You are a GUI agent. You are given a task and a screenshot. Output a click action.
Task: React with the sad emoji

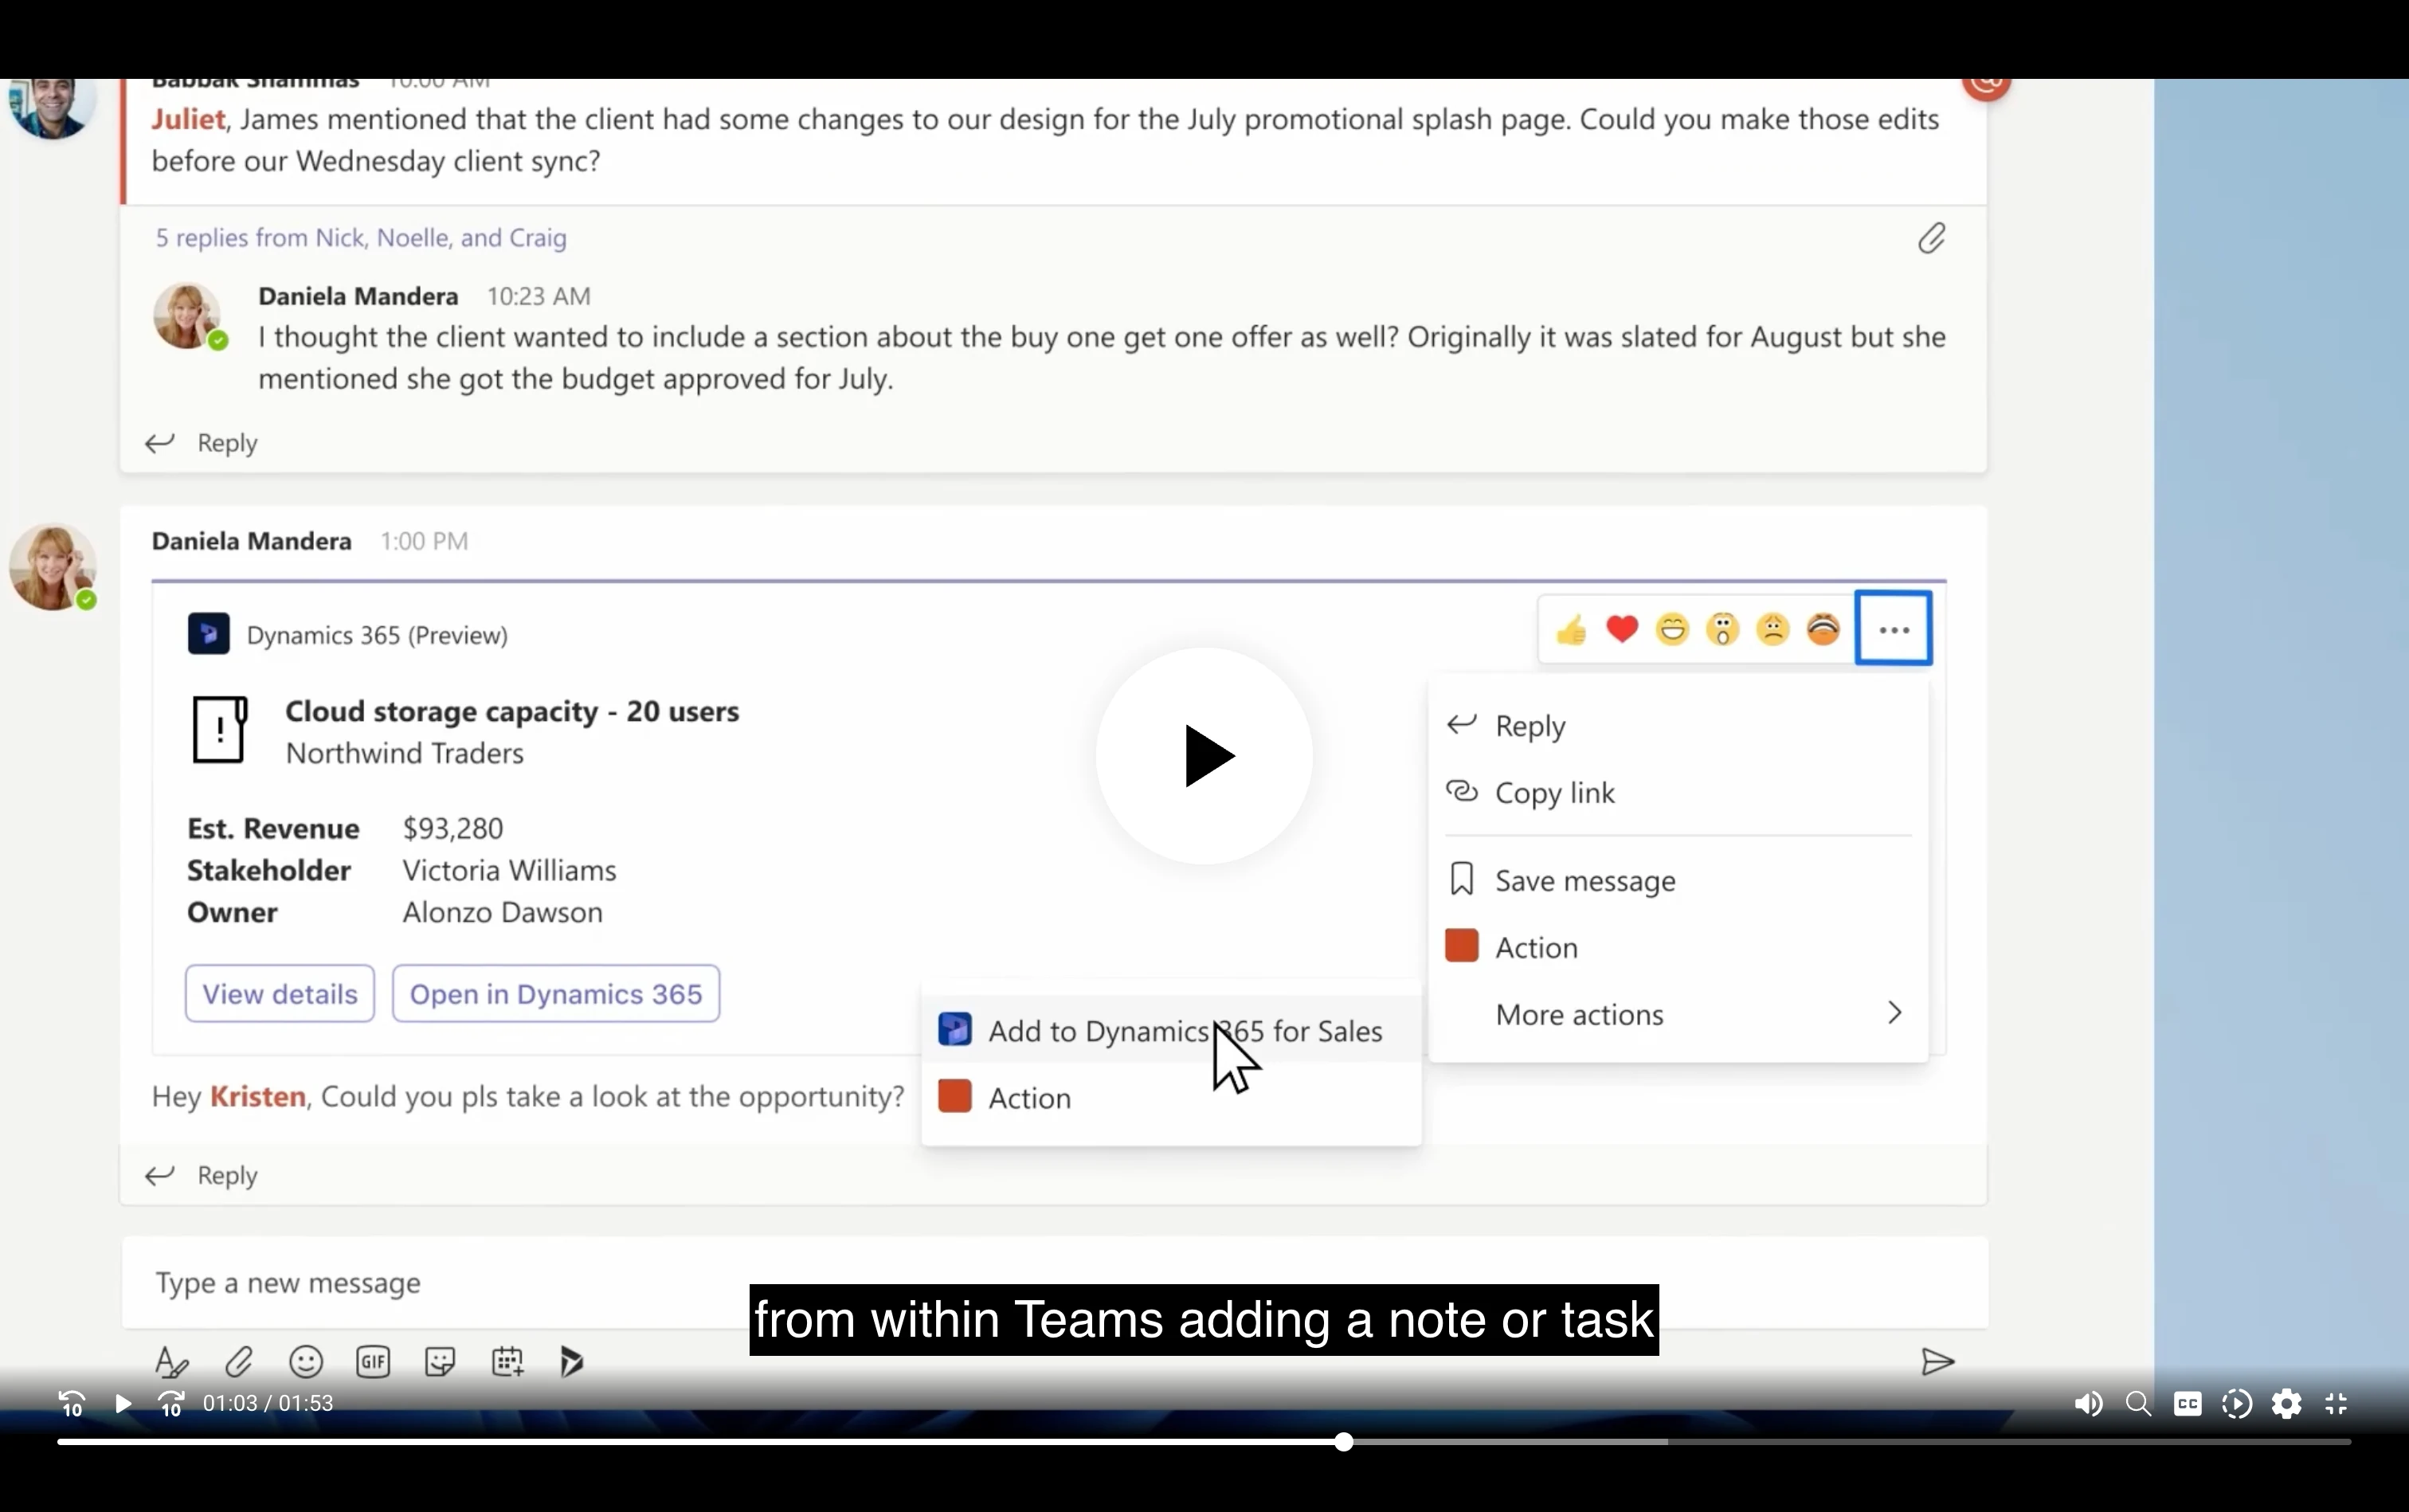(x=1773, y=630)
